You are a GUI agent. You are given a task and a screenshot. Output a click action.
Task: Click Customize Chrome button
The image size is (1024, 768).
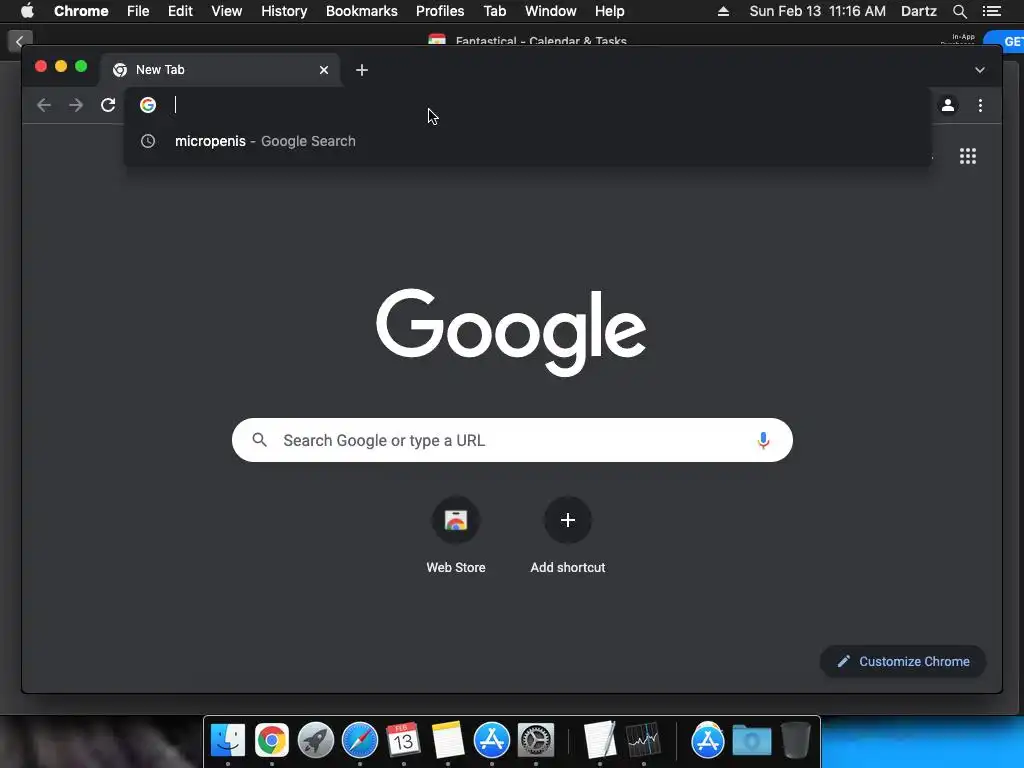903,662
